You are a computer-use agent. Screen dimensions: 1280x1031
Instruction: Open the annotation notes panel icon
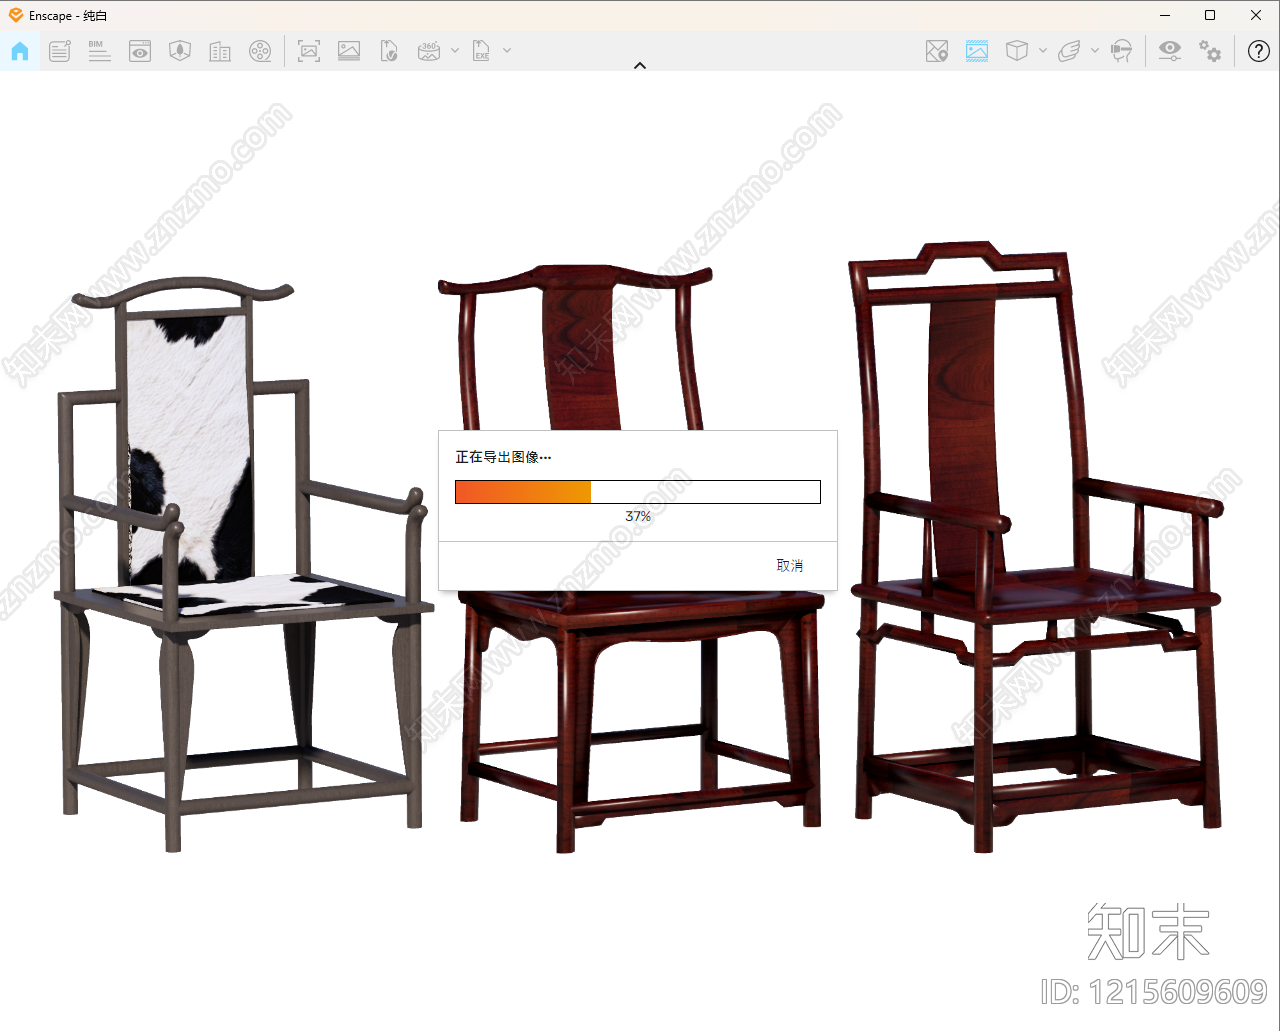[60, 51]
